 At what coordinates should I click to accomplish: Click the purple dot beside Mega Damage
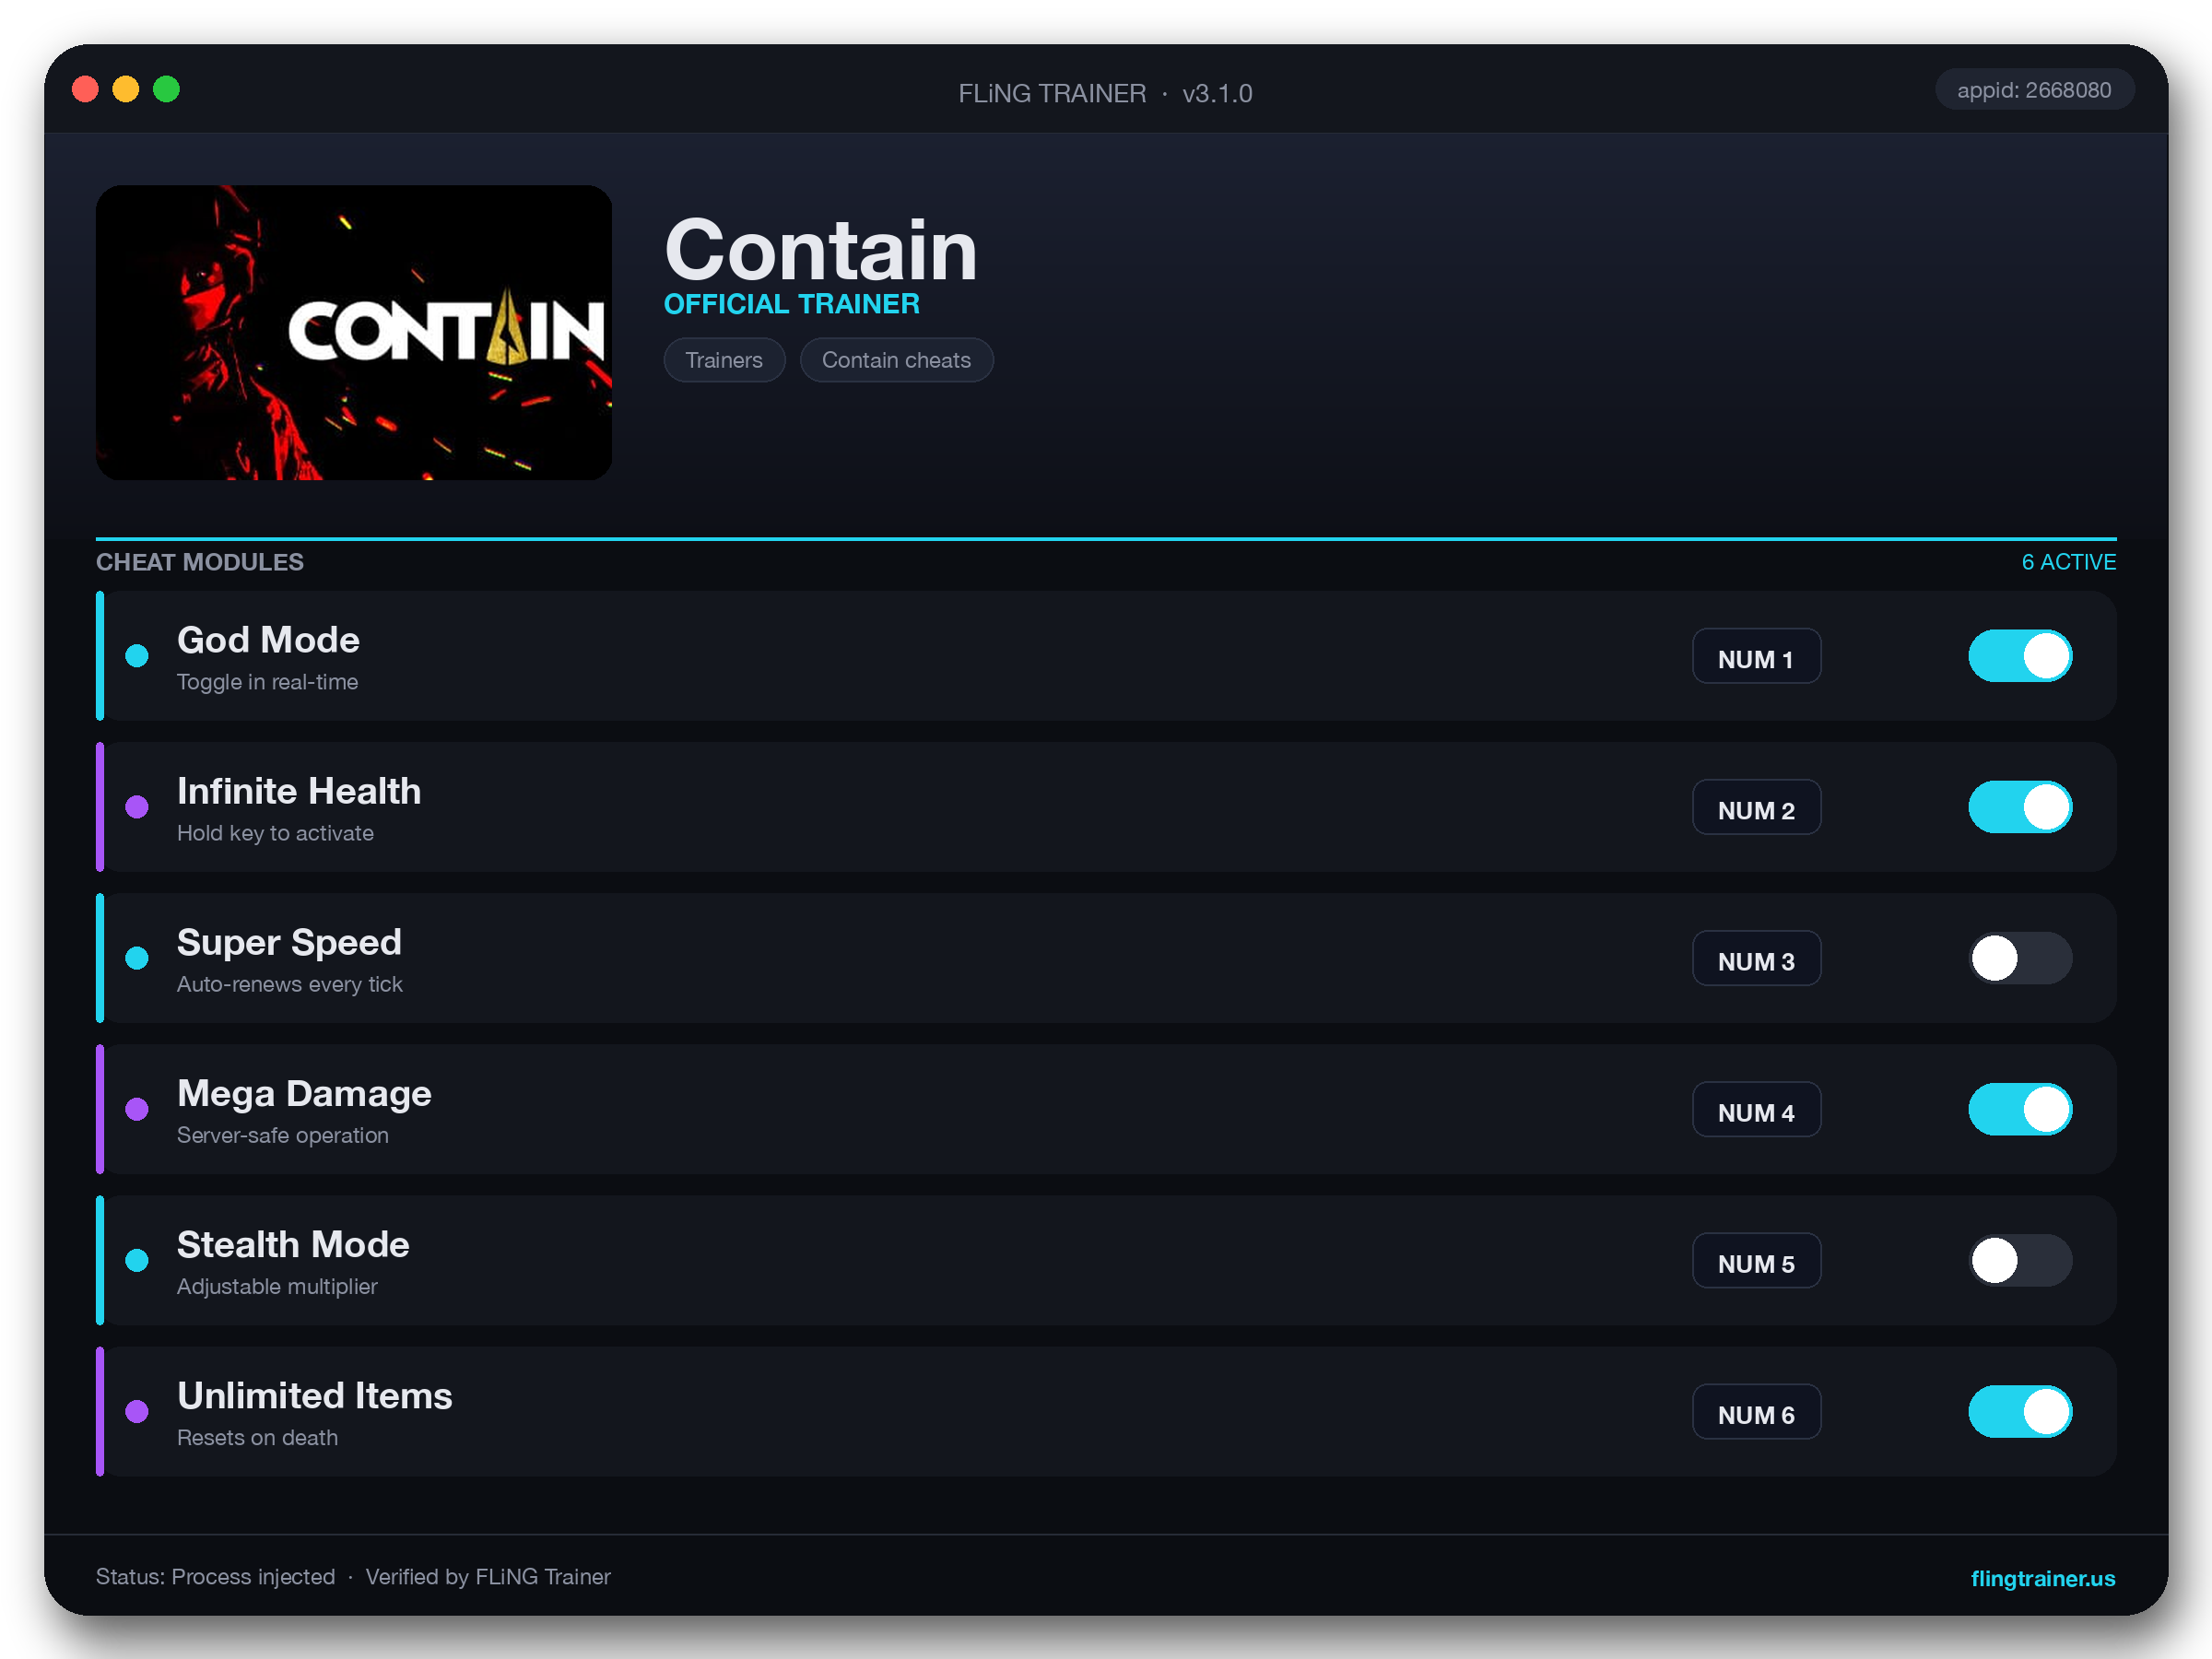point(137,1109)
